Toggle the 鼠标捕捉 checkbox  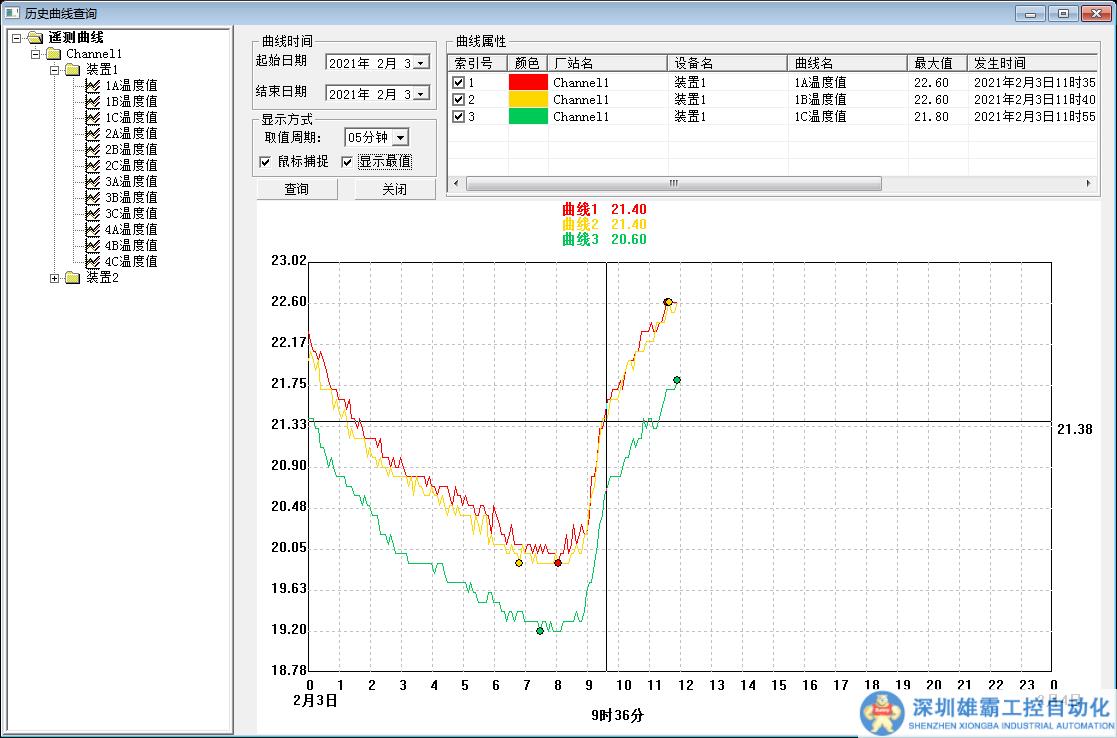click(x=265, y=162)
